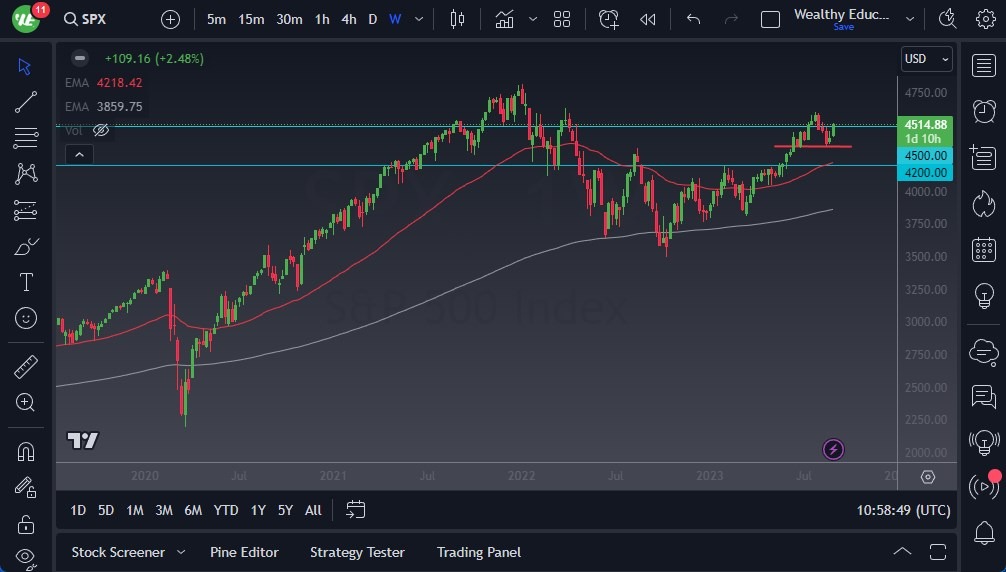This screenshot has height=572, width=1006.
Task: Expand the Stock Screener dropdown arrow
Action: point(181,552)
